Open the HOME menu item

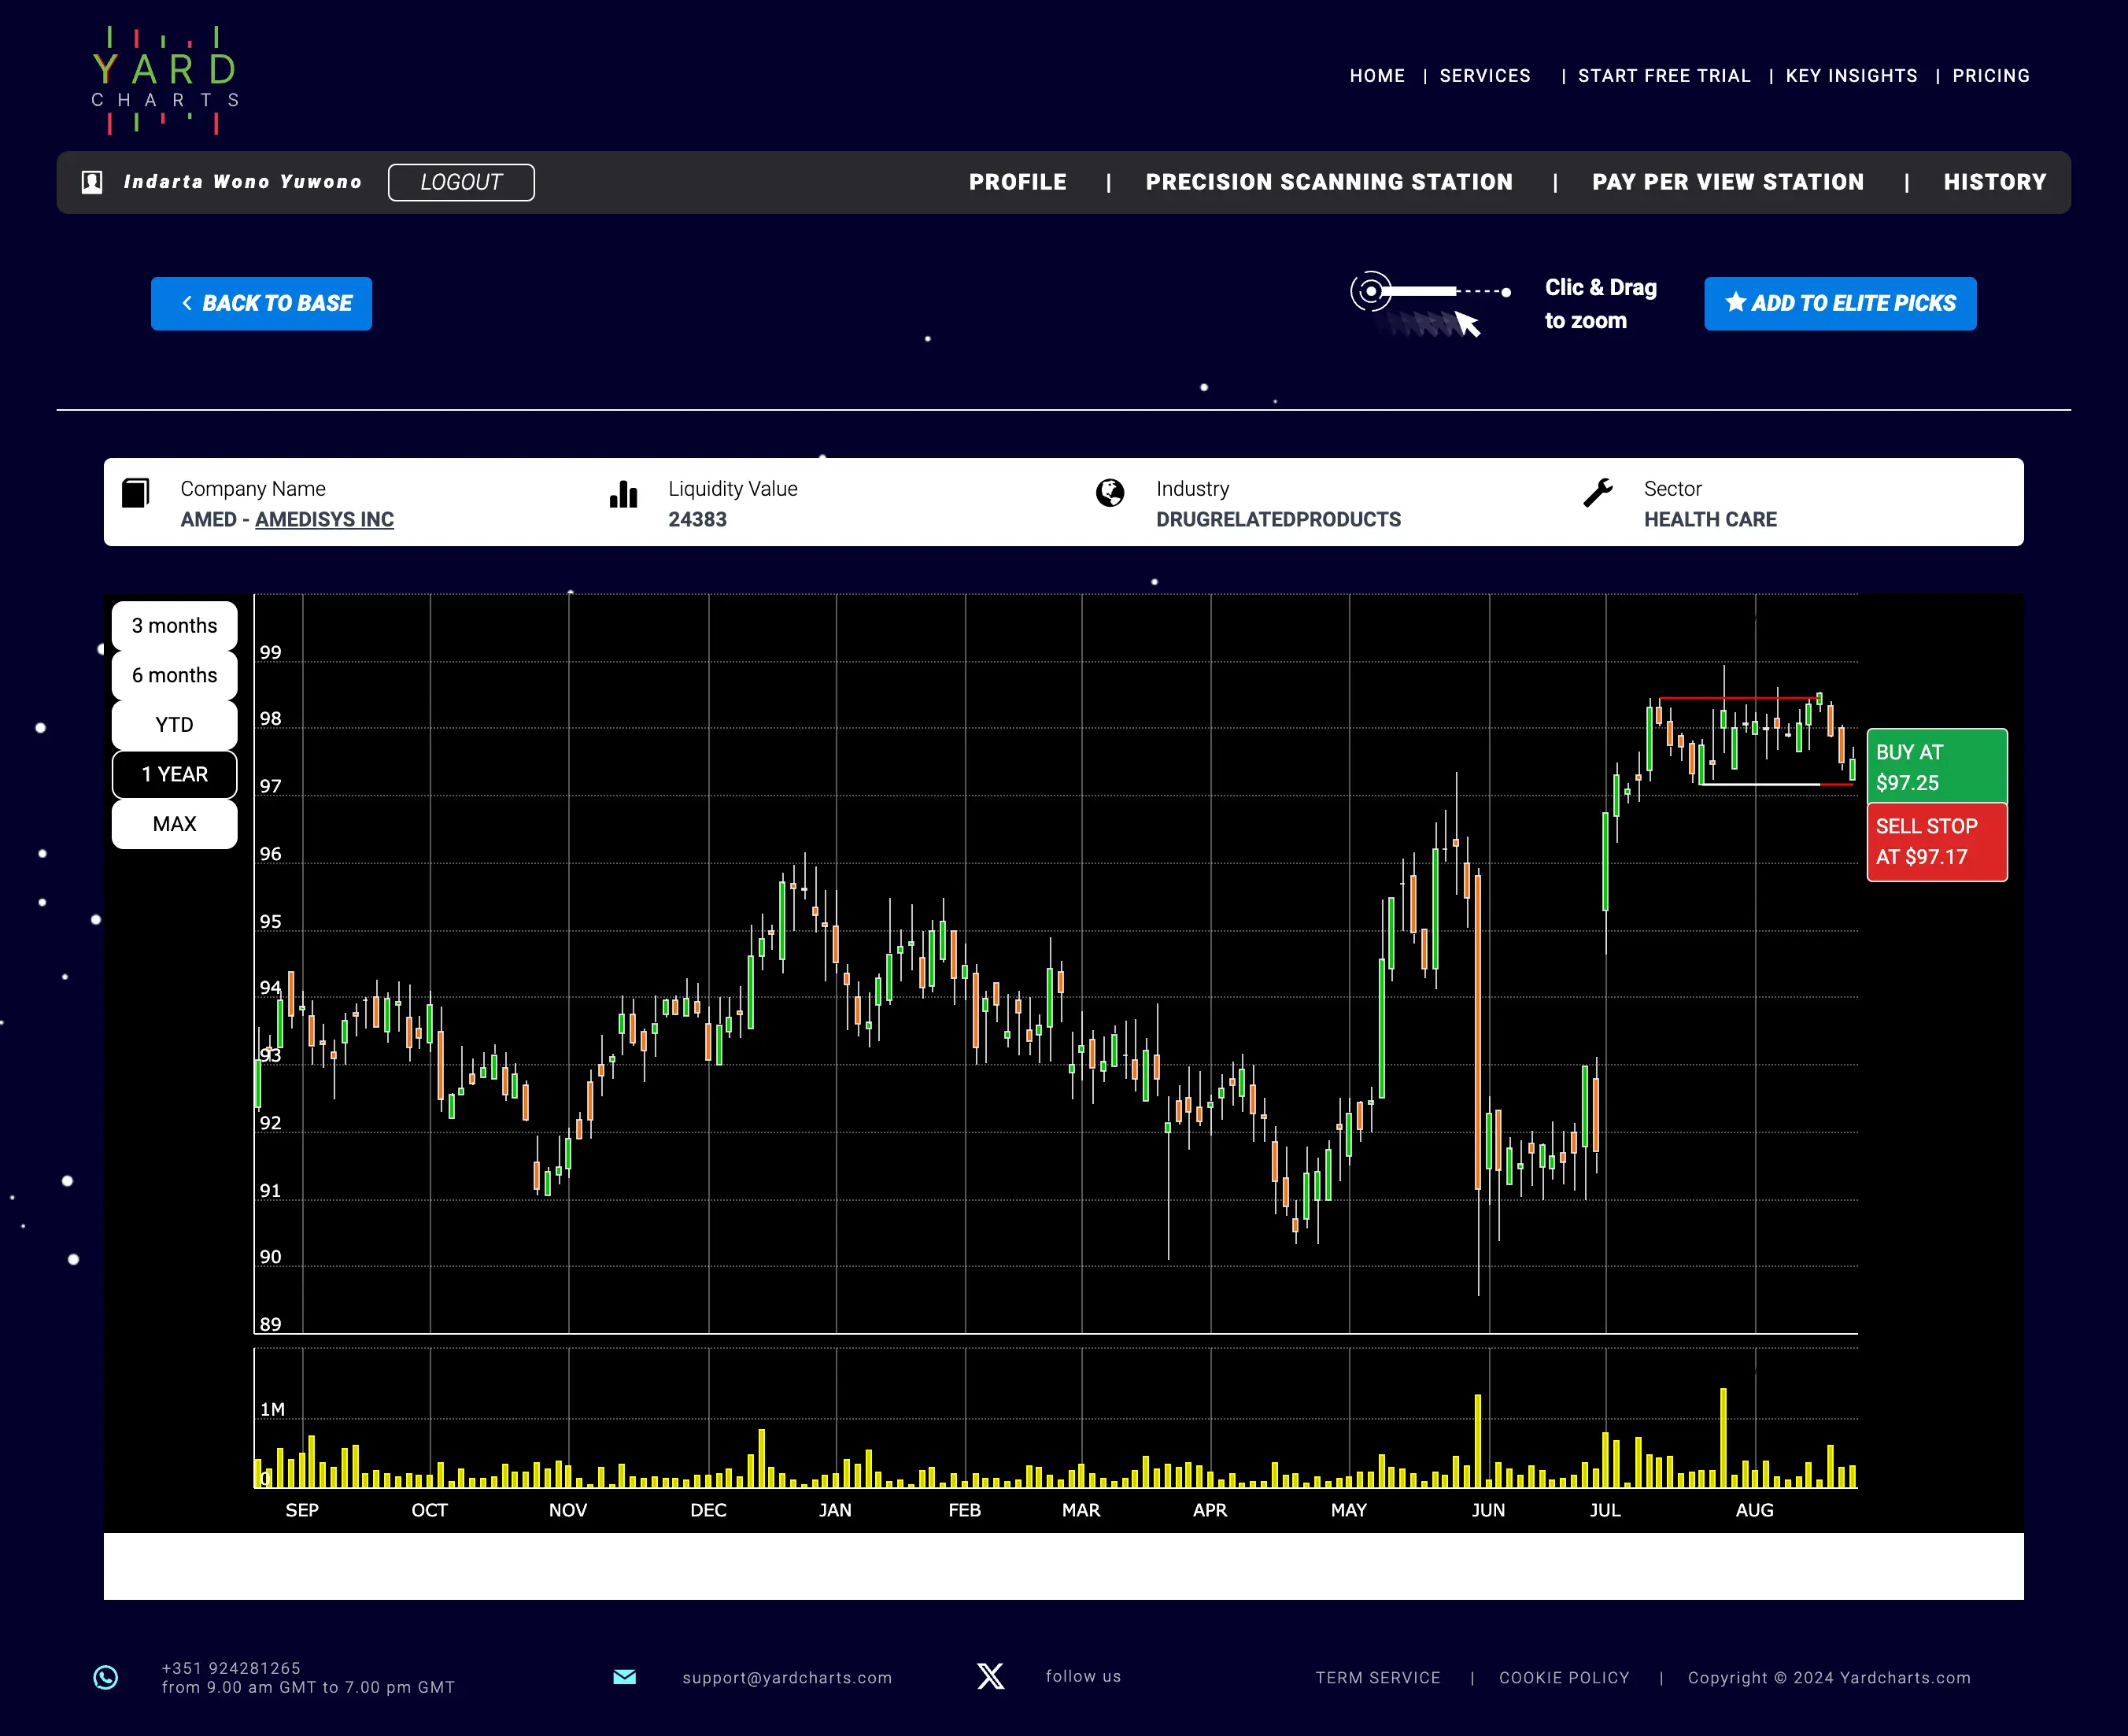pyautogui.click(x=1377, y=76)
